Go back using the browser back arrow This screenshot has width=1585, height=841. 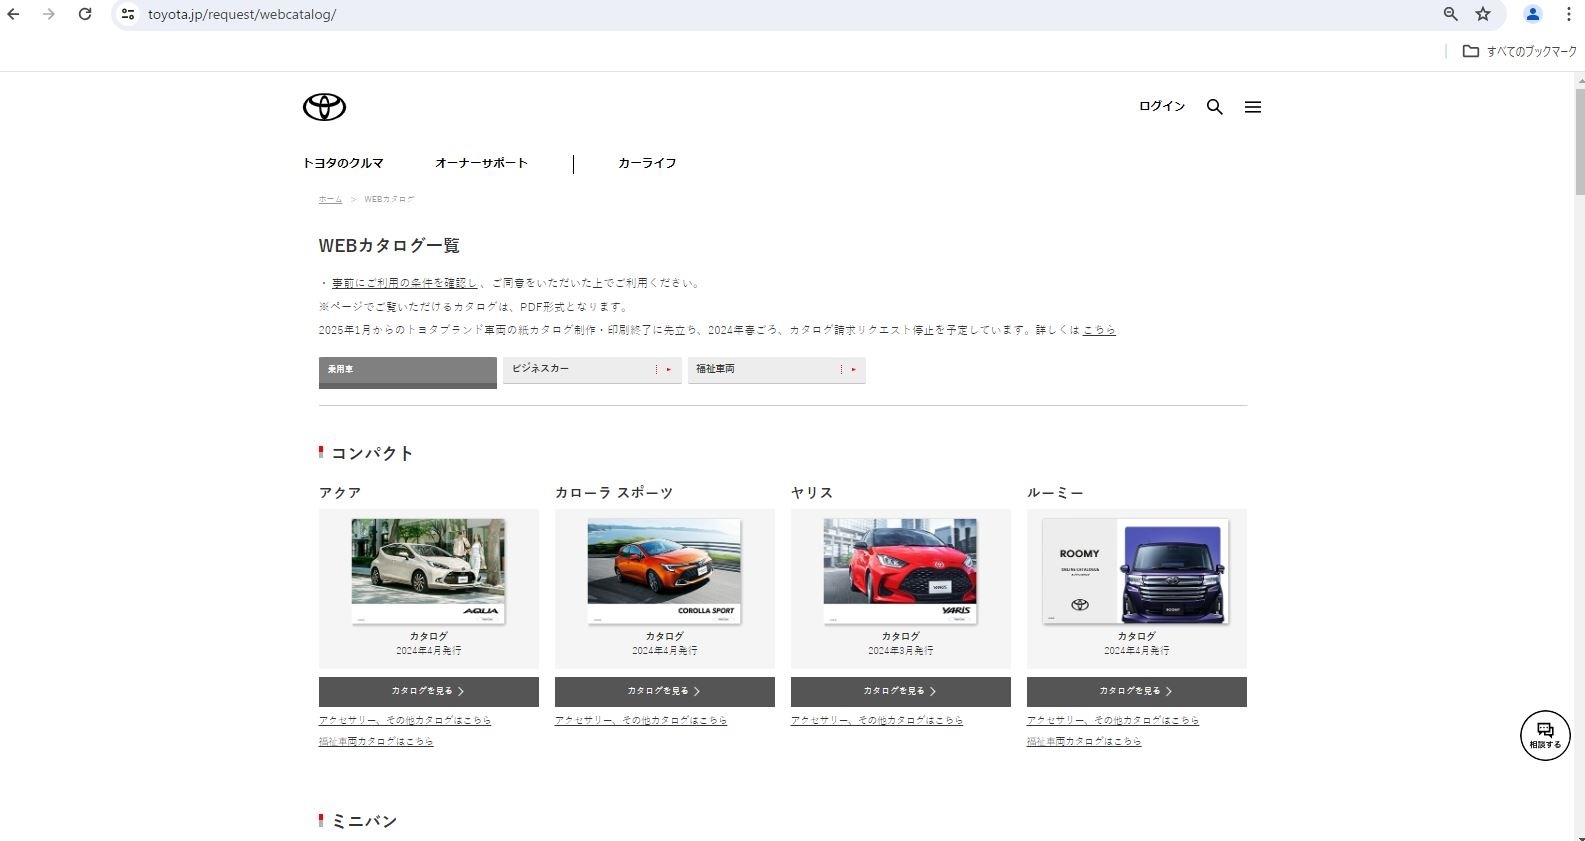14,14
